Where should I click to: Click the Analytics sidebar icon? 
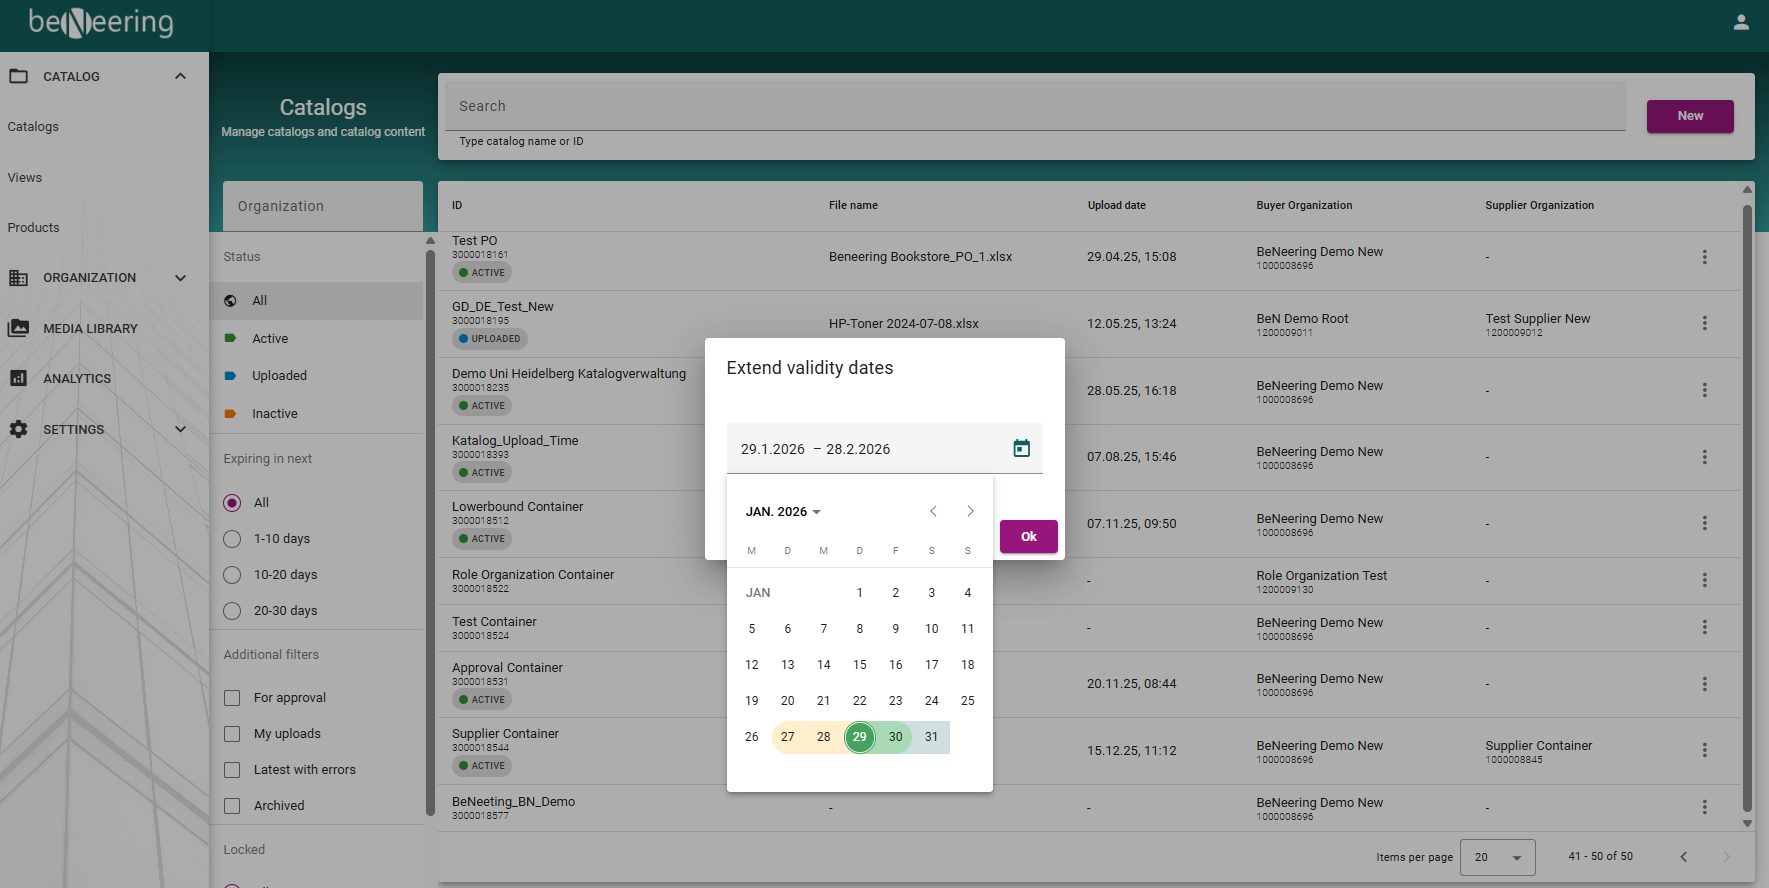point(18,378)
